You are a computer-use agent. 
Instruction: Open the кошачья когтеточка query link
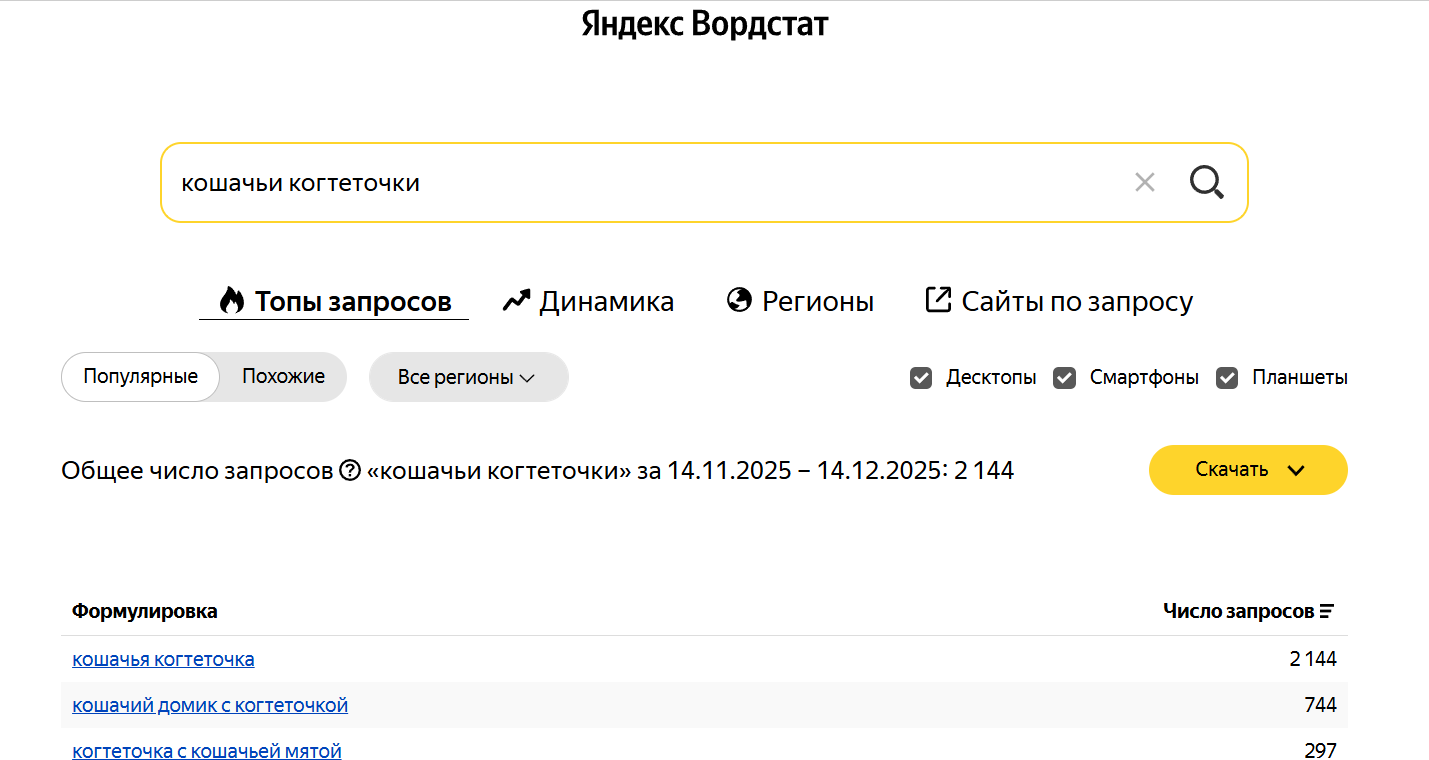pos(163,658)
